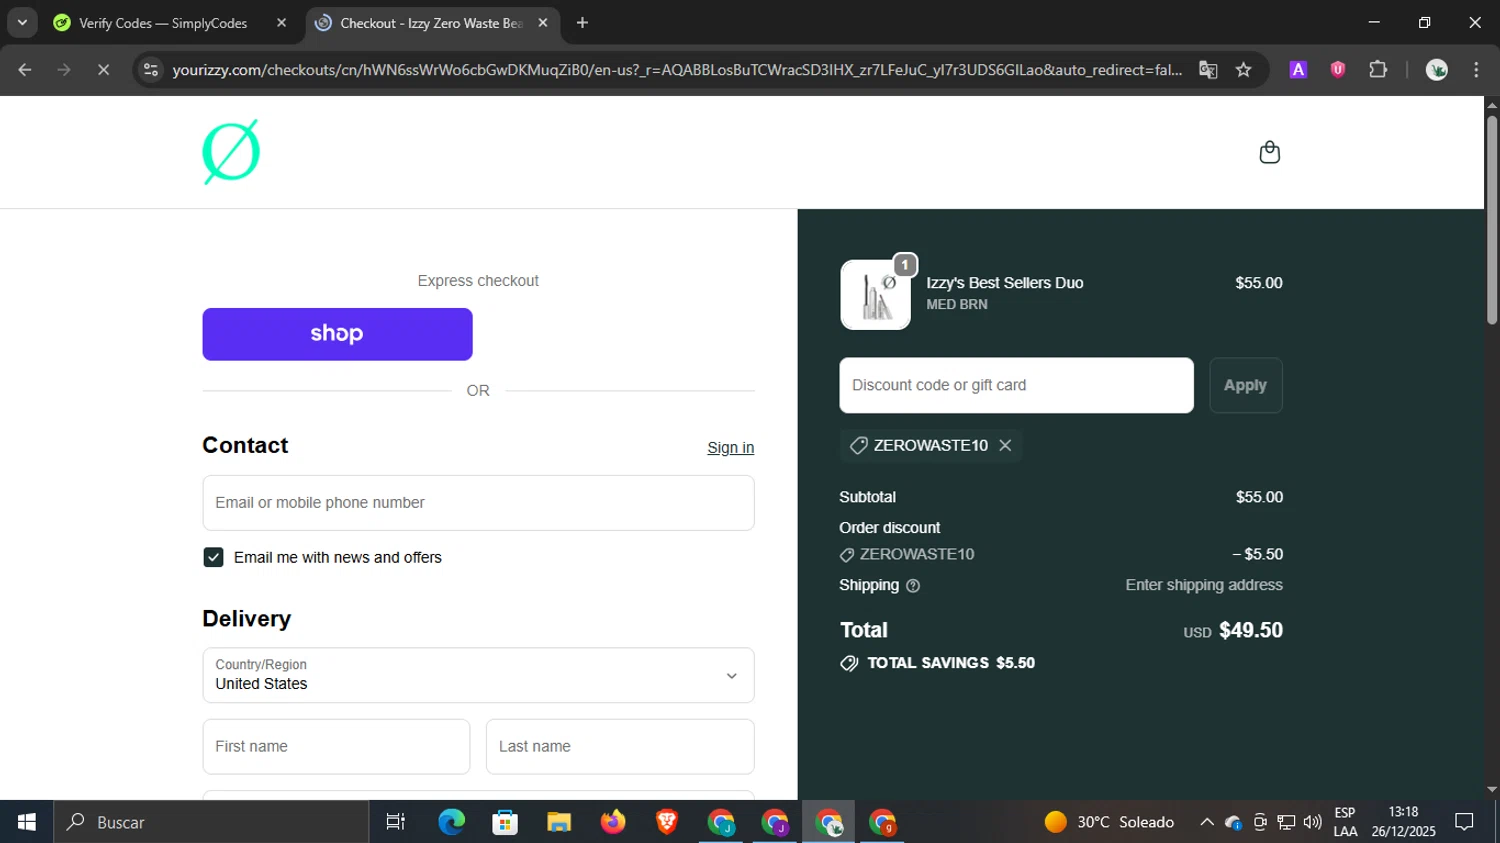The image size is (1500, 843).
Task: Launch Brave browser from taskbar
Action: tap(666, 822)
